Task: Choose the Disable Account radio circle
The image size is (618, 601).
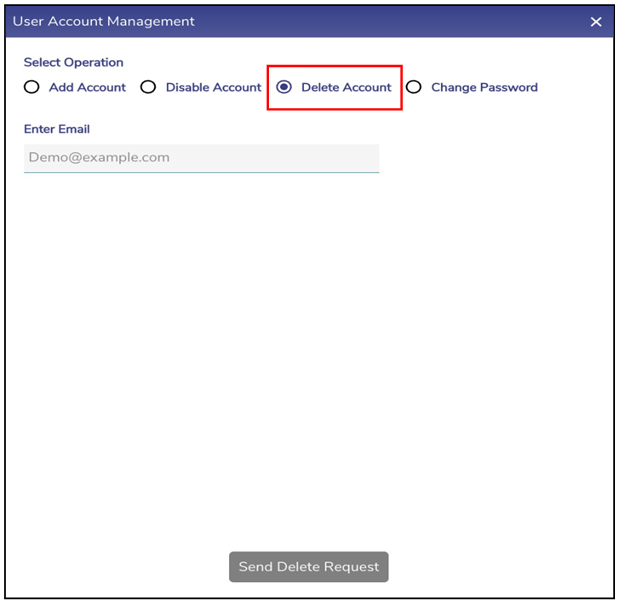Action: [x=148, y=87]
